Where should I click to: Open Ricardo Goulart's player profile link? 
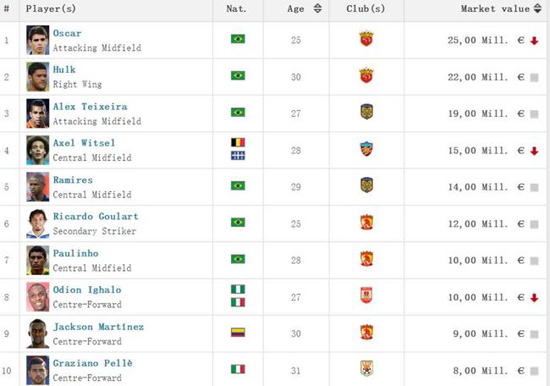pyautogui.click(x=96, y=217)
